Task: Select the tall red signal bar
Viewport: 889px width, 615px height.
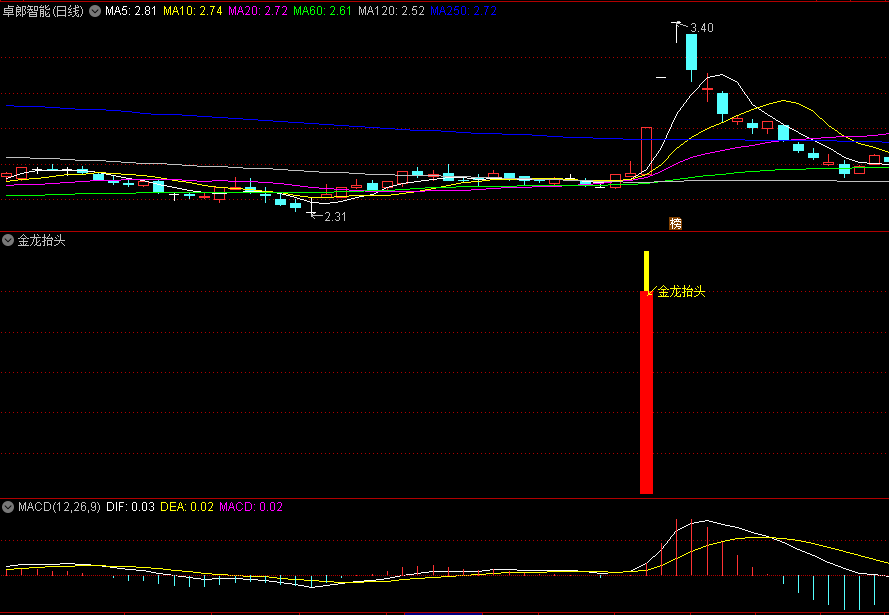Action: click(646, 392)
